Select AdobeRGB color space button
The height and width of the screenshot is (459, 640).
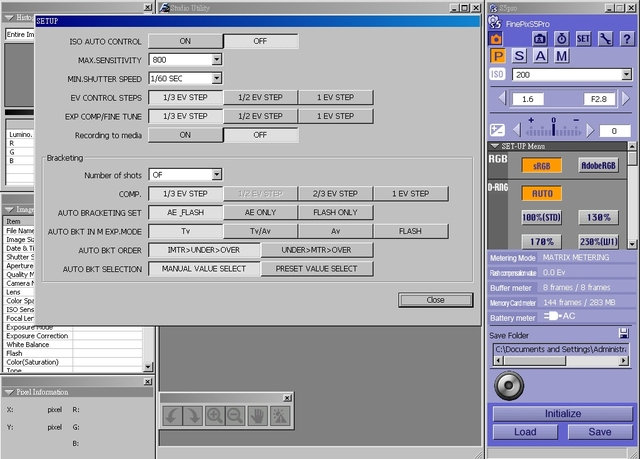click(598, 166)
